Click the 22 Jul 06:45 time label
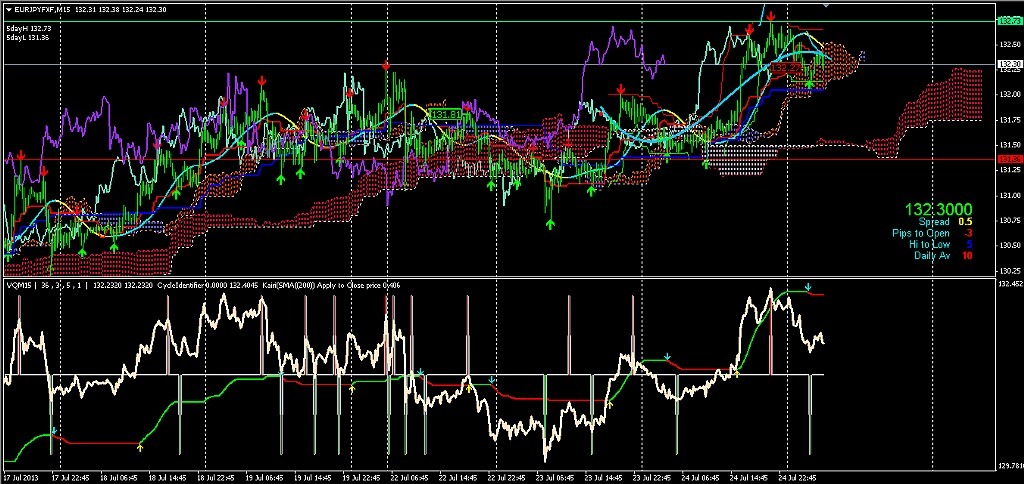 point(409,478)
